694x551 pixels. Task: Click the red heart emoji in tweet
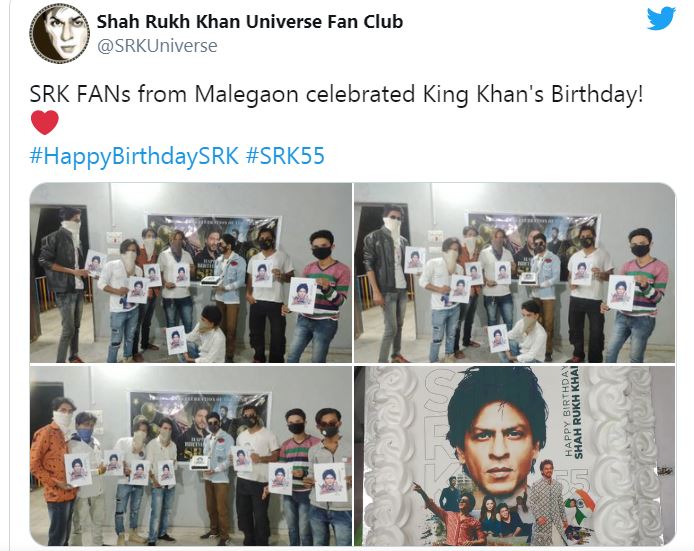point(45,122)
